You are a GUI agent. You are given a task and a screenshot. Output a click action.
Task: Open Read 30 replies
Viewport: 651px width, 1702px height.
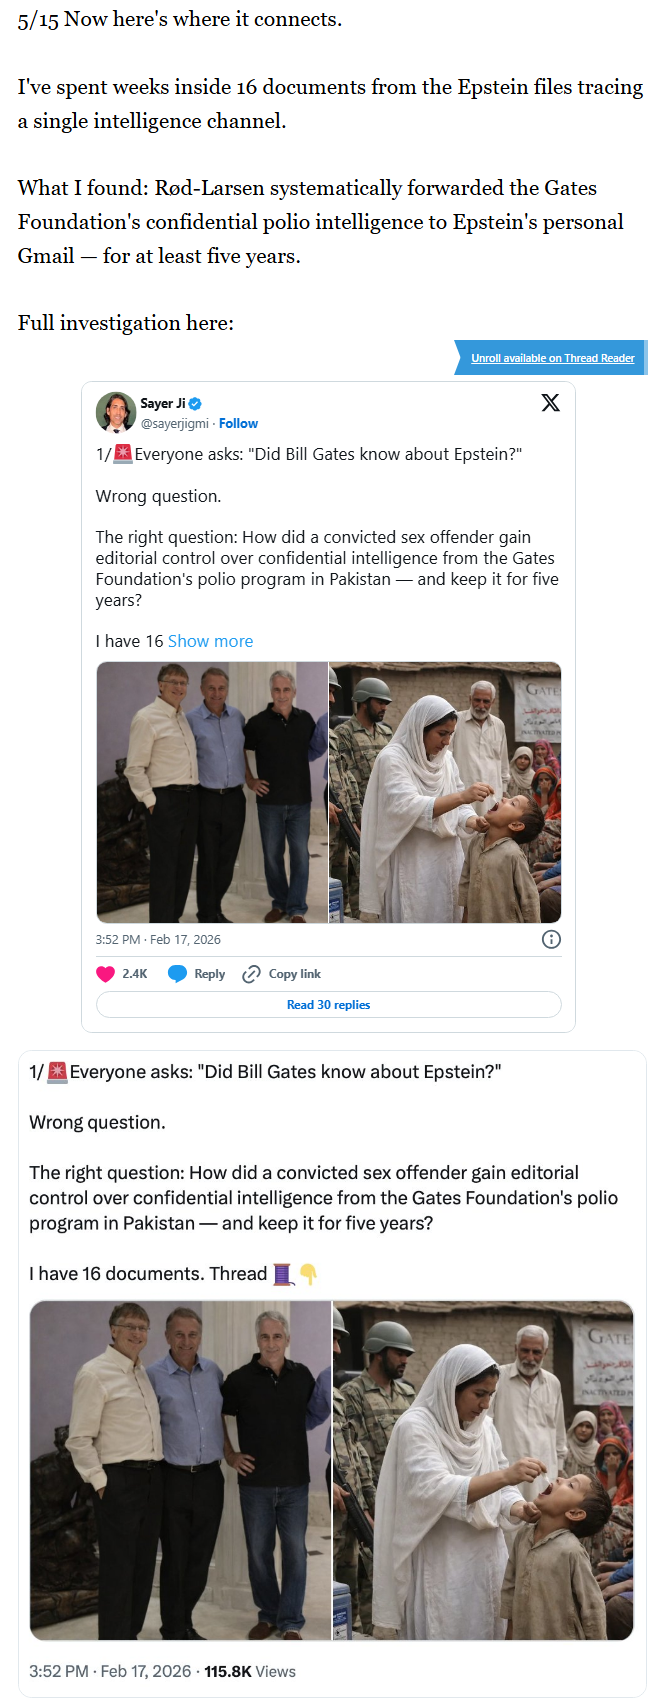pyautogui.click(x=328, y=1005)
